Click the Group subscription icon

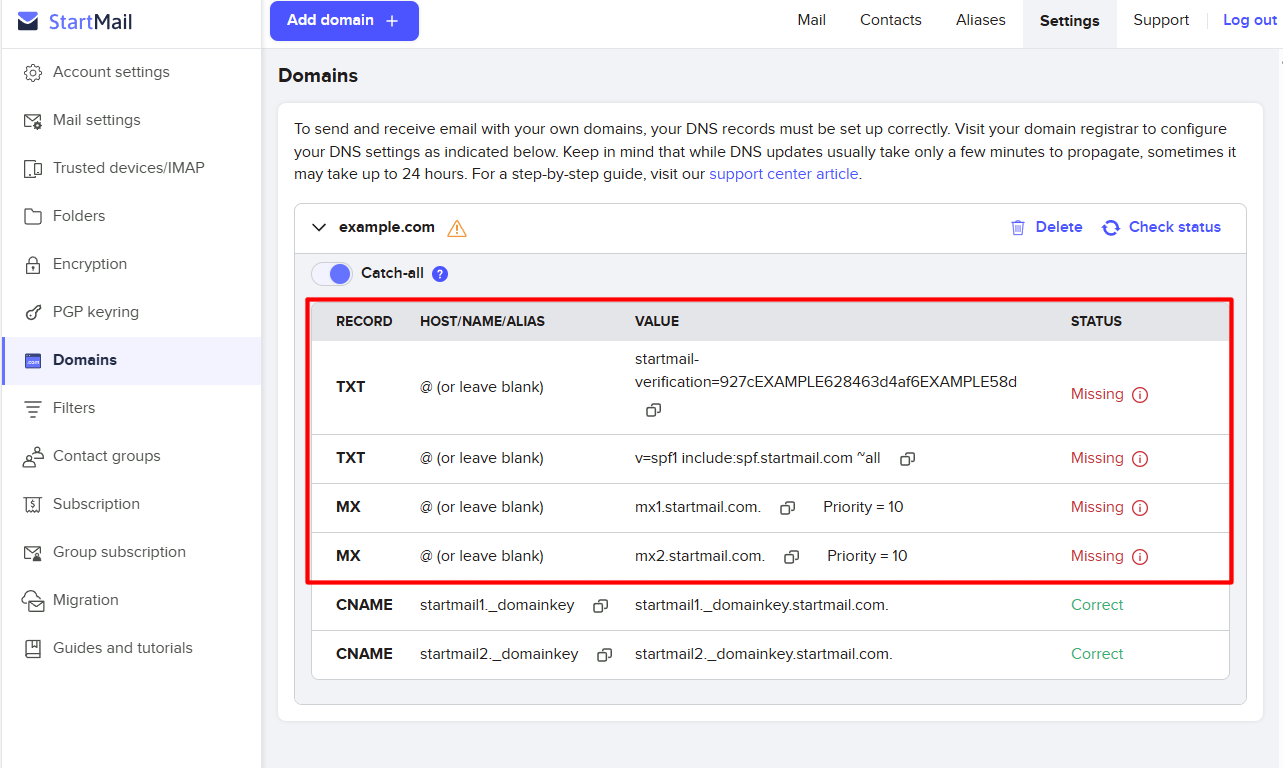(x=33, y=553)
